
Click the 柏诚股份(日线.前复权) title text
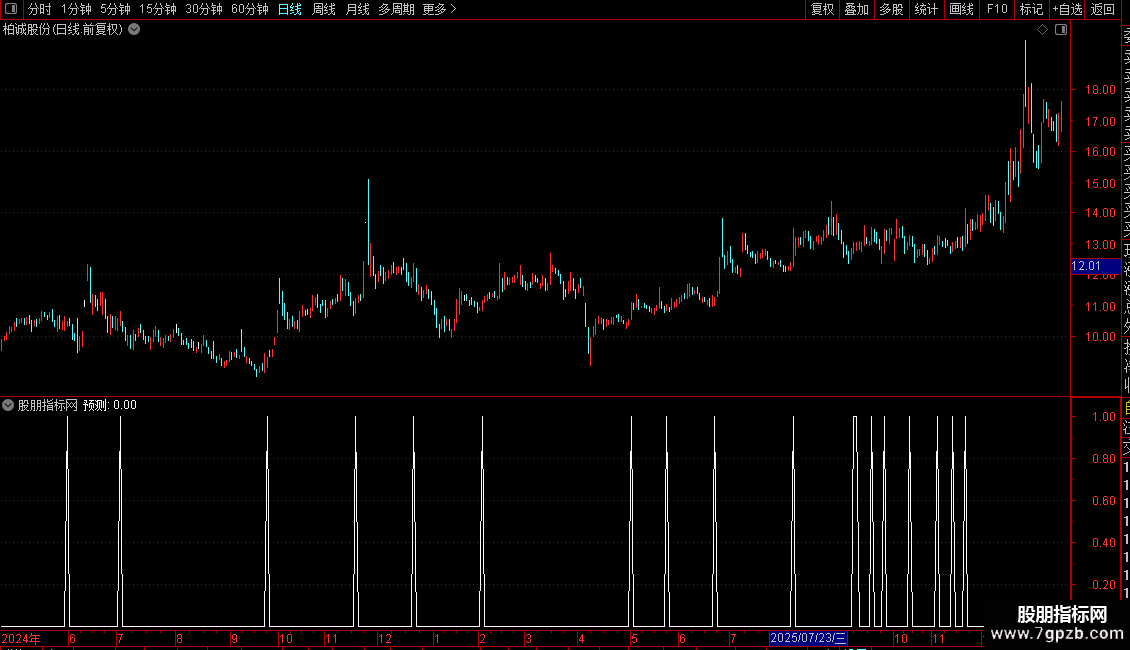click(63, 30)
